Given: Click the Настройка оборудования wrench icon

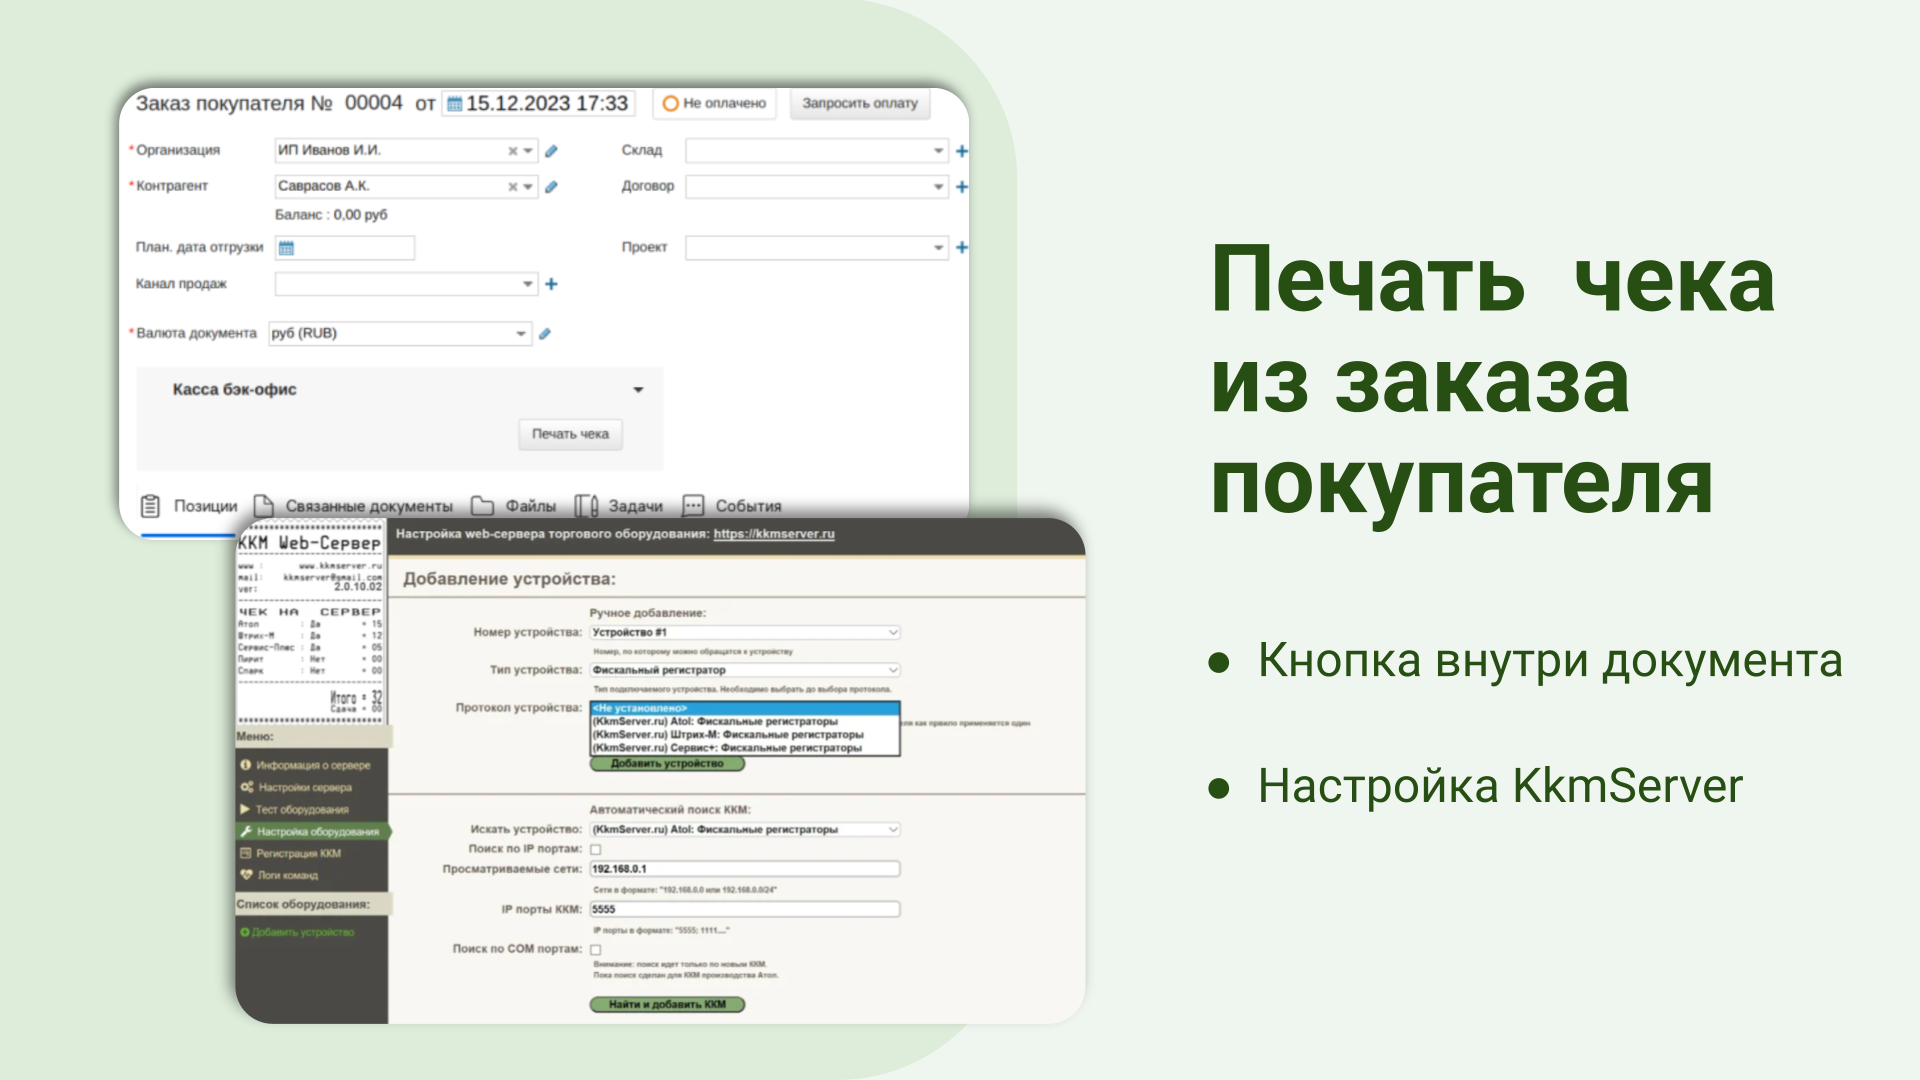Looking at the screenshot, I should pos(246,831).
